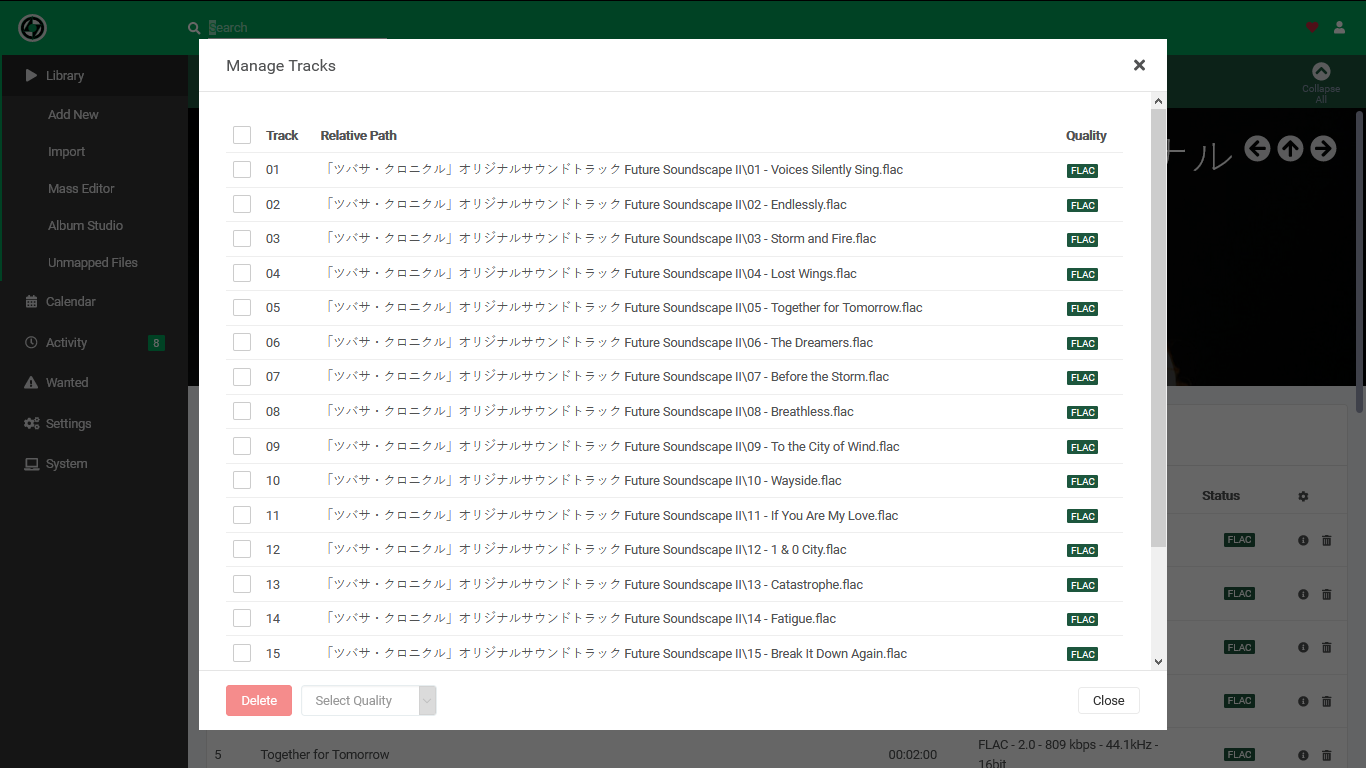Check the checkbox for track 01
Image resolution: width=1366 pixels, height=768 pixels.
[x=241, y=169]
